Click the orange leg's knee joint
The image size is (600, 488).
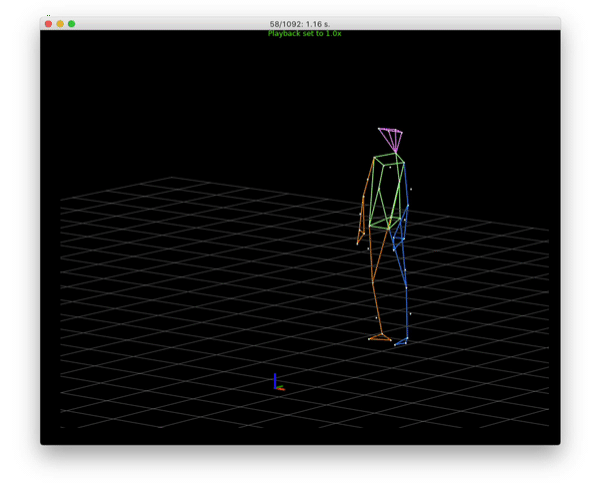[374, 283]
